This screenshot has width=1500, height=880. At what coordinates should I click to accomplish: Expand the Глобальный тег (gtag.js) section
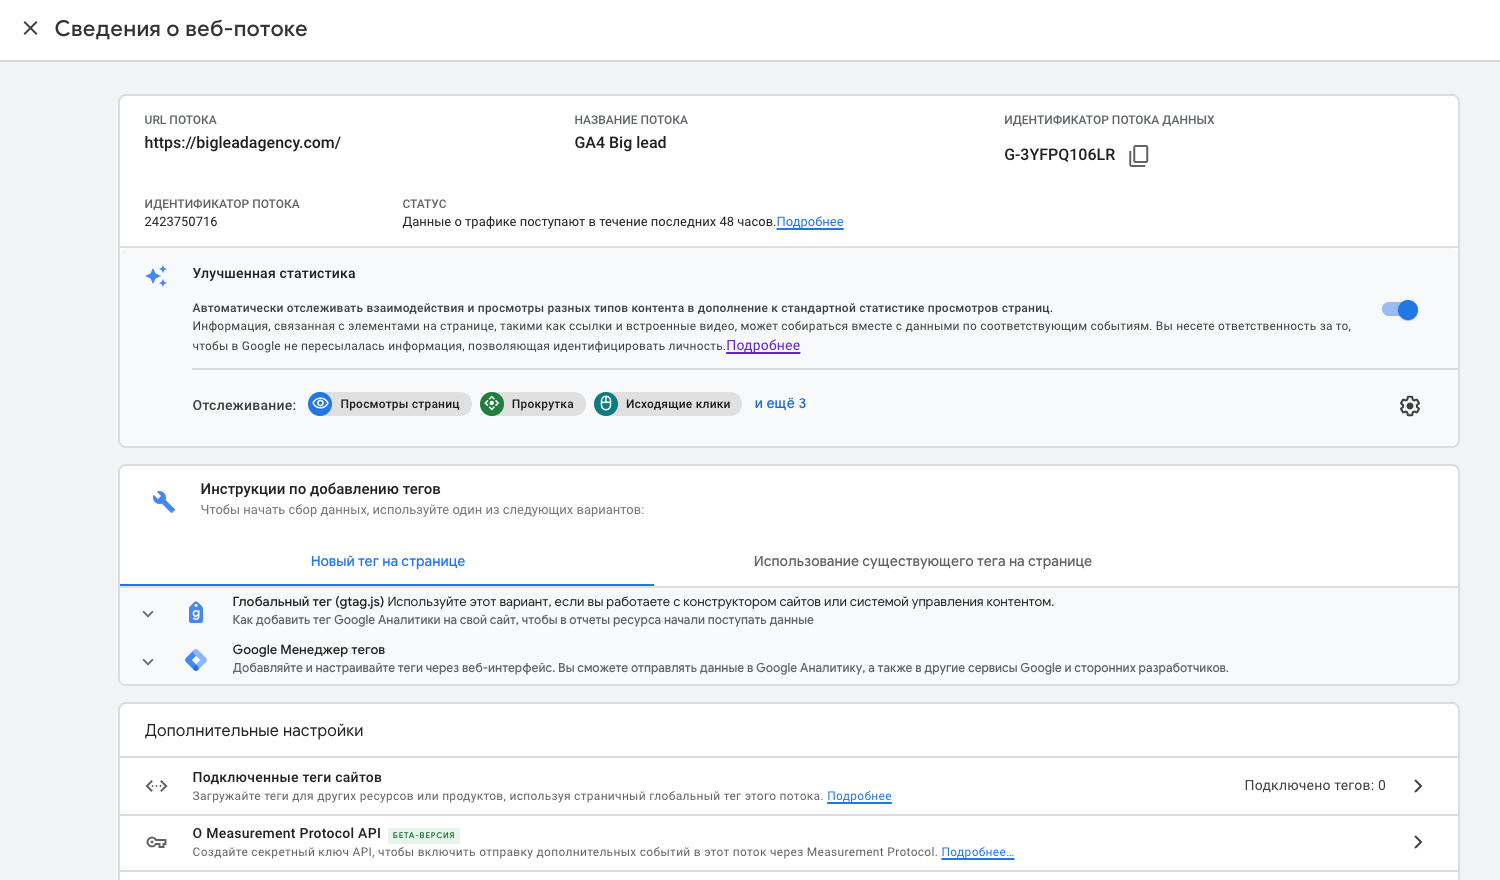pos(148,614)
